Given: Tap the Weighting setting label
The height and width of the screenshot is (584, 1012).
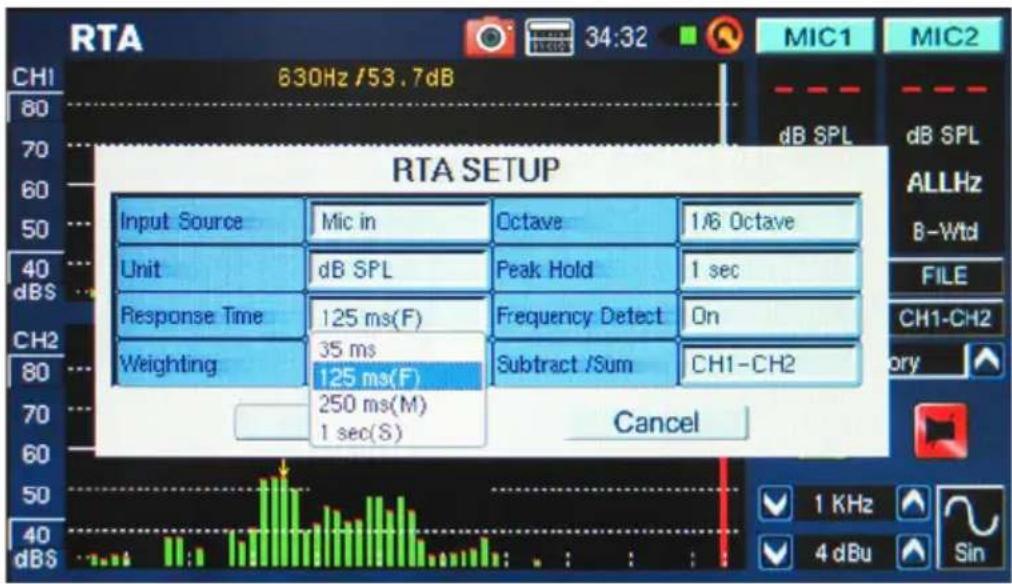Looking at the screenshot, I should (168, 365).
